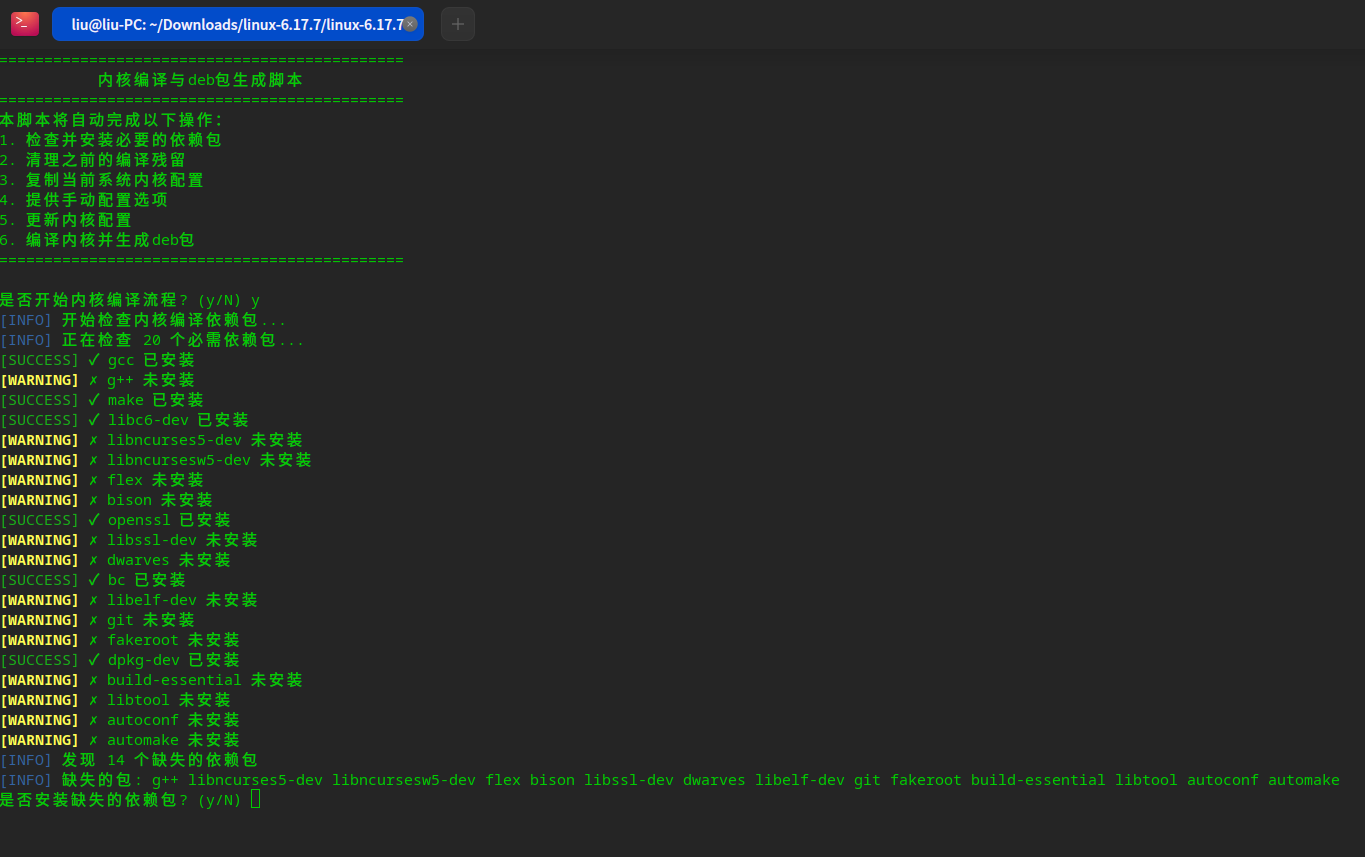
Task: Close the liu@liu-PC terminal tab
Action: pyautogui.click(x=410, y=24)
